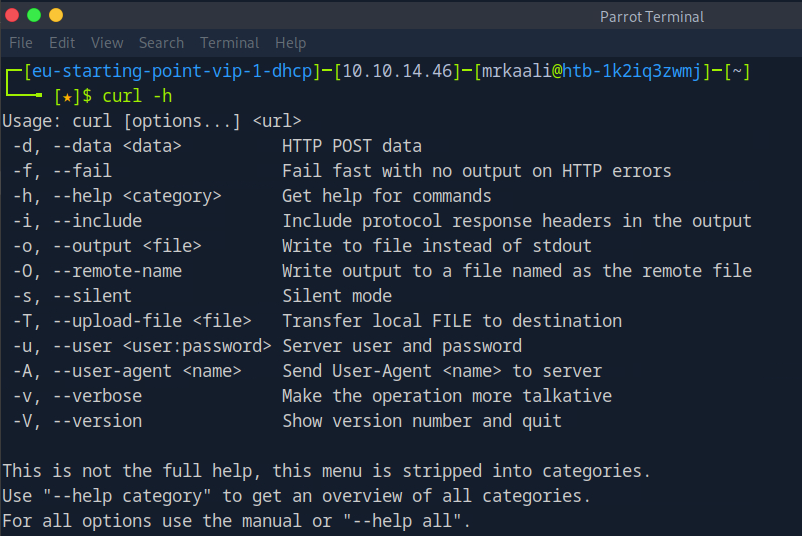Viewport: 802px width, 536px height.
Task: Click the 'Usage: curl [options...] <url>' line
Action: (x=152, y=121)
